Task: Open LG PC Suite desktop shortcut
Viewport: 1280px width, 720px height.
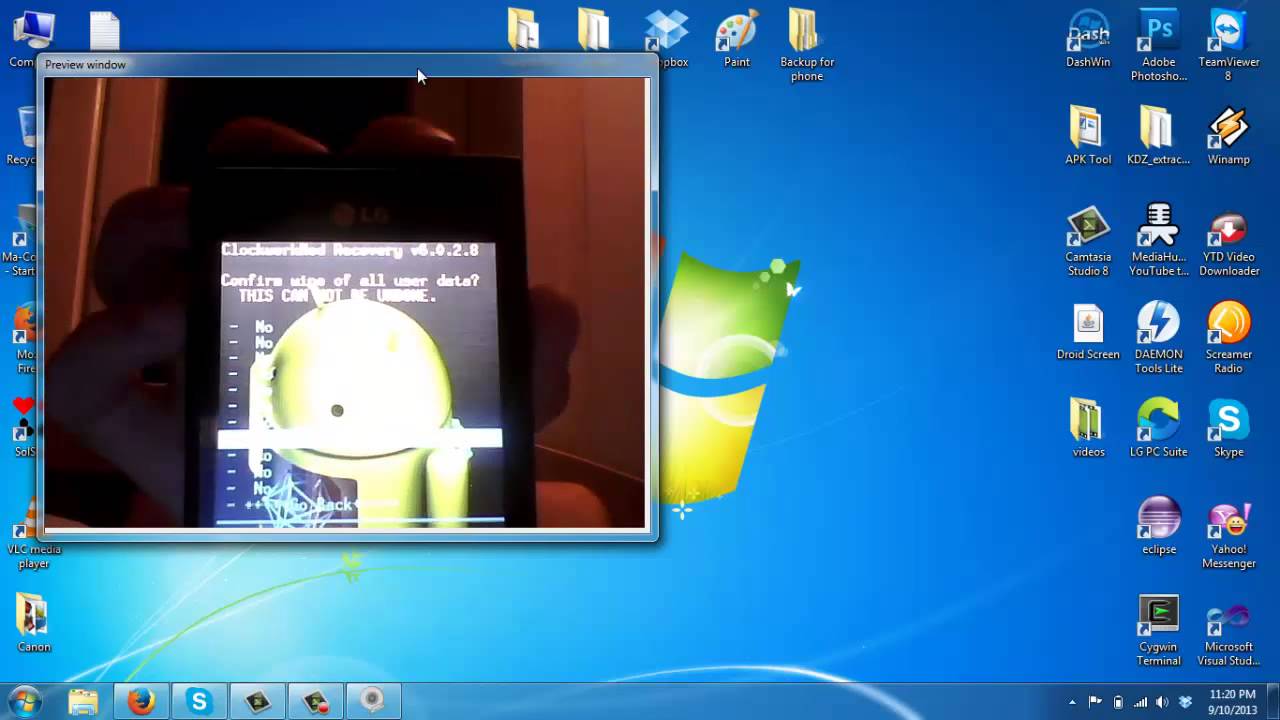Action: (1159, 428)
